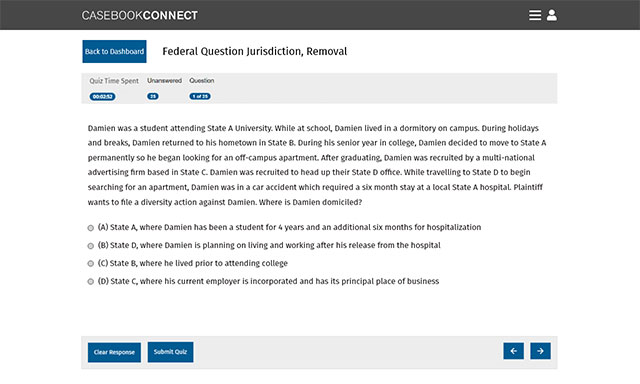Click the Back to Dashboard button
Viewport: 640px width, 384px height.
(x=114, y=51)
